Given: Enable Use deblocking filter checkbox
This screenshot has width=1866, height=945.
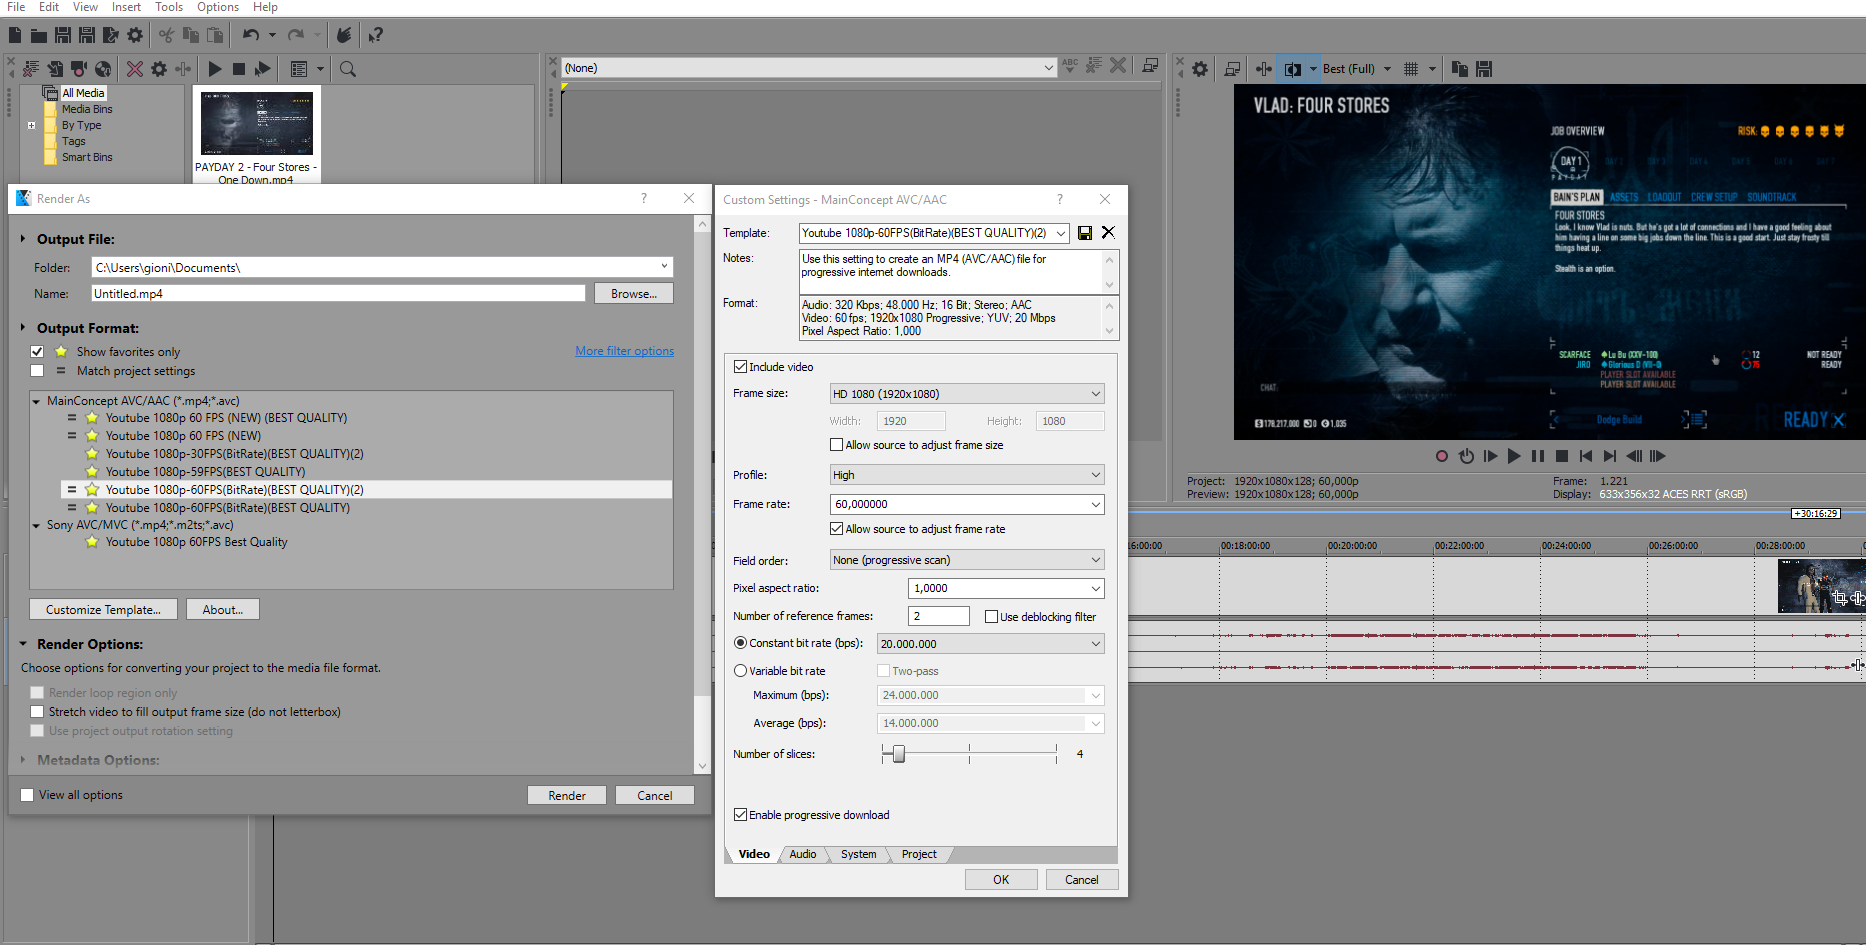Looking at the screenshot, I should click(x=991, y=617).
